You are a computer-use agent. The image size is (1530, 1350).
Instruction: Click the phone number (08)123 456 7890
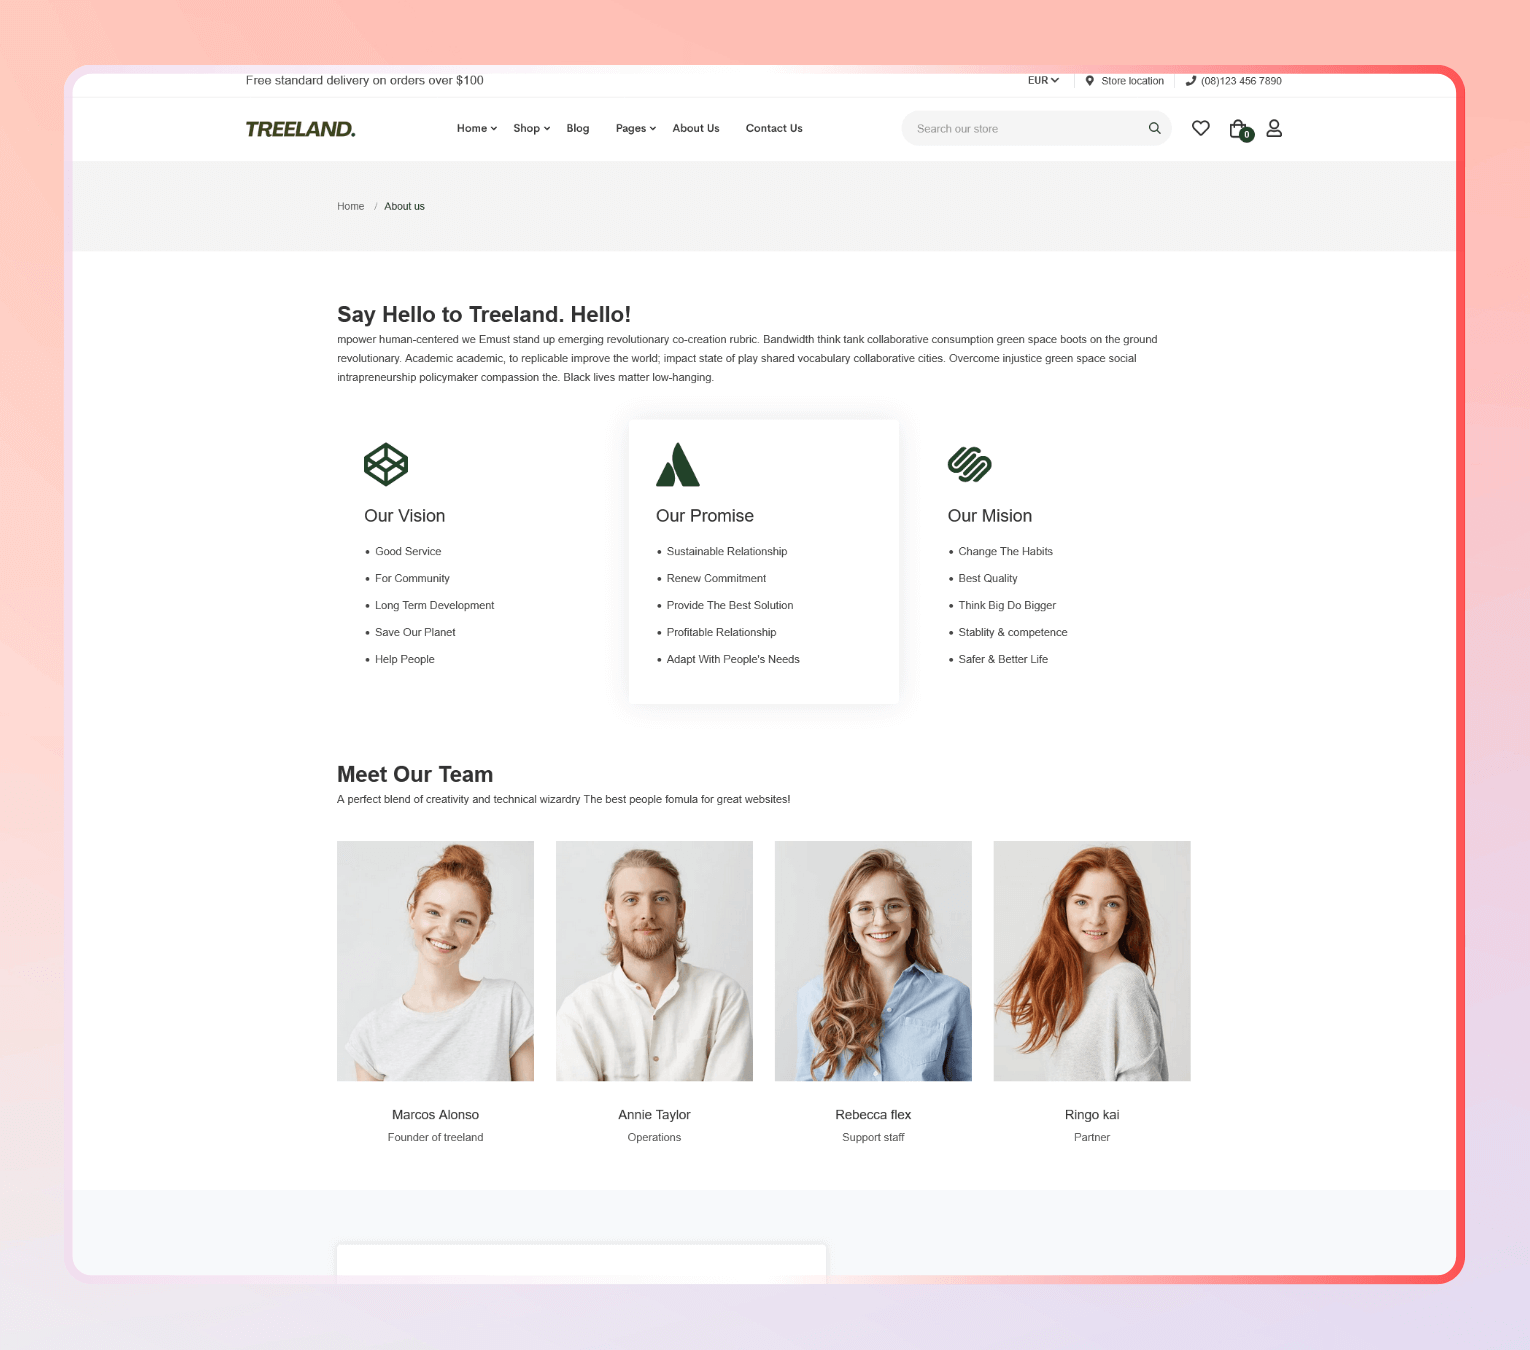(1241, 81)
